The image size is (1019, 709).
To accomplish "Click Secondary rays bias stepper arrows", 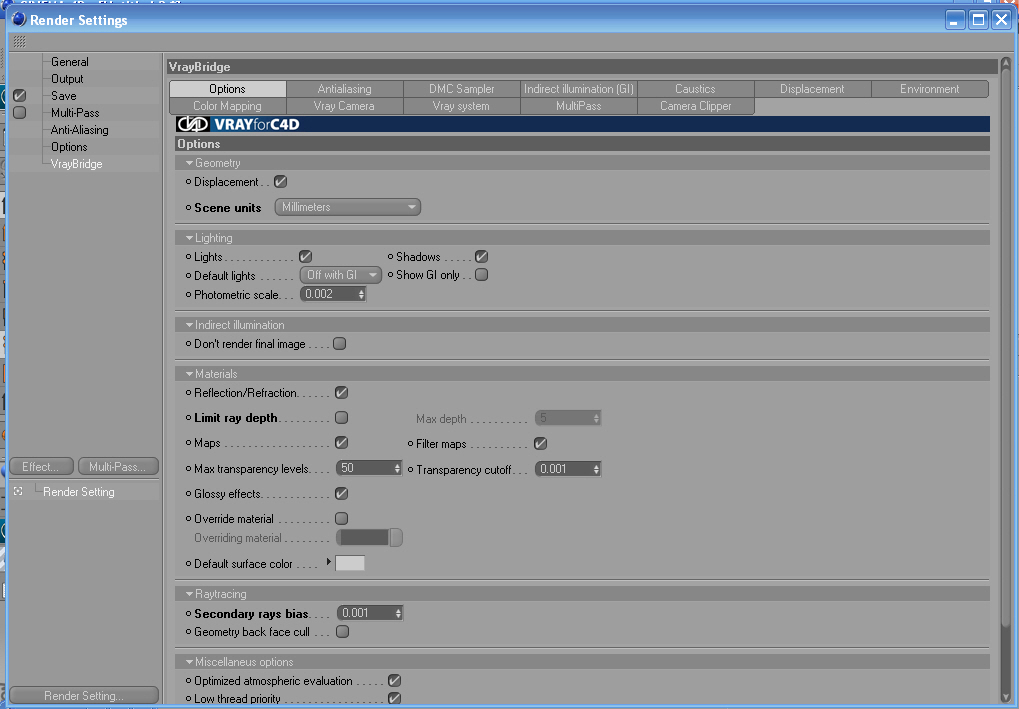I will pos(398,613).
